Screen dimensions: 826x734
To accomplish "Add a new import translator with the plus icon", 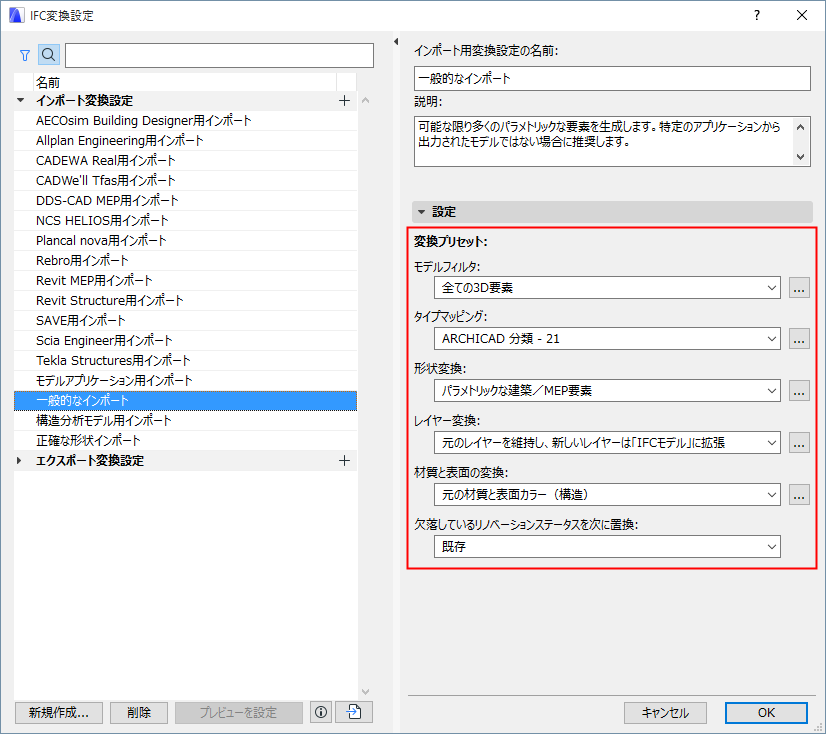I will tap(344, 100).
